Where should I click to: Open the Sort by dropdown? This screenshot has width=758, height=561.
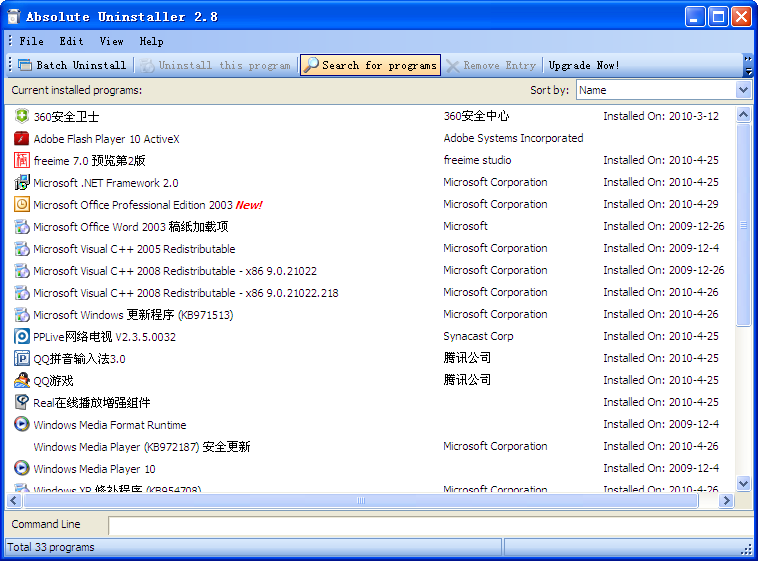coord(742,90)
